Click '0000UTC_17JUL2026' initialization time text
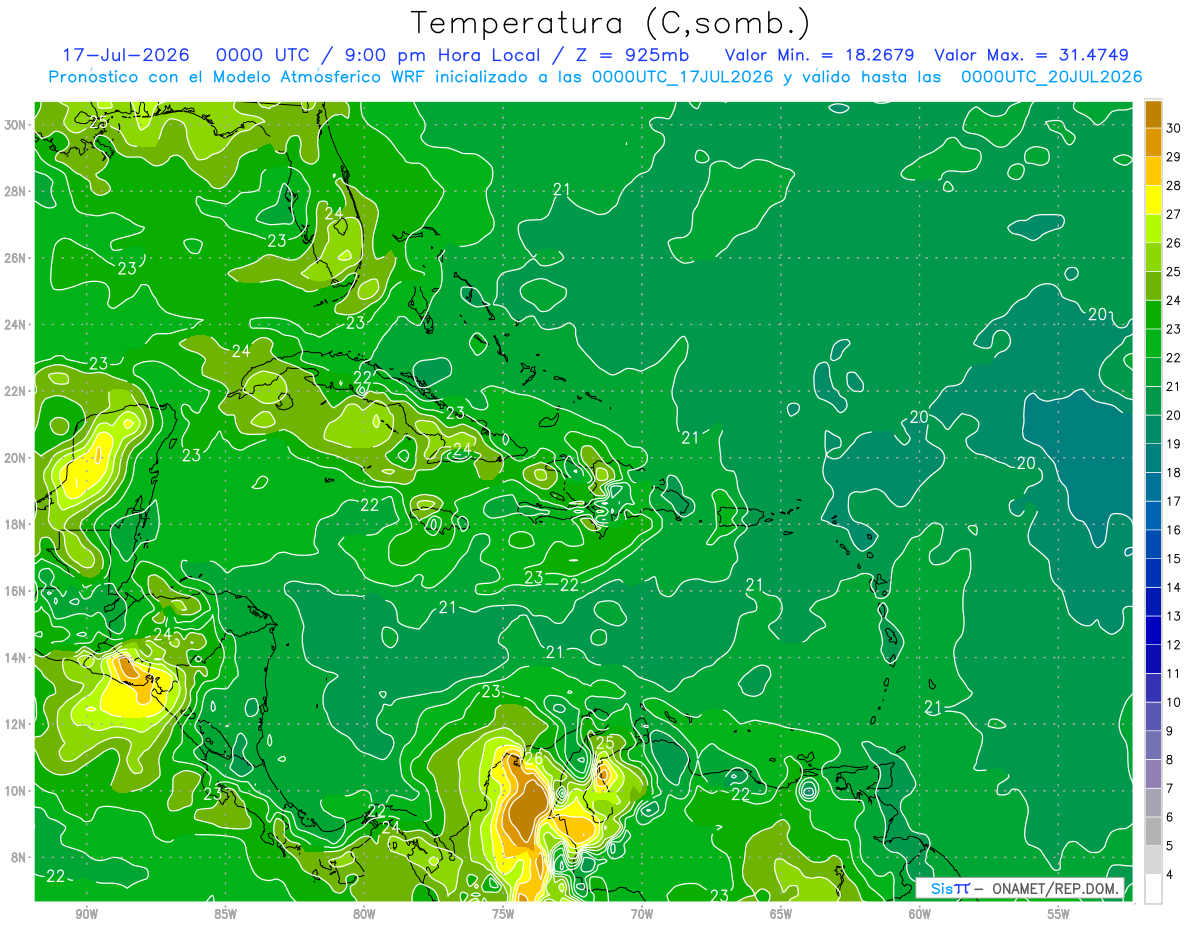 (x=682, y=77)
